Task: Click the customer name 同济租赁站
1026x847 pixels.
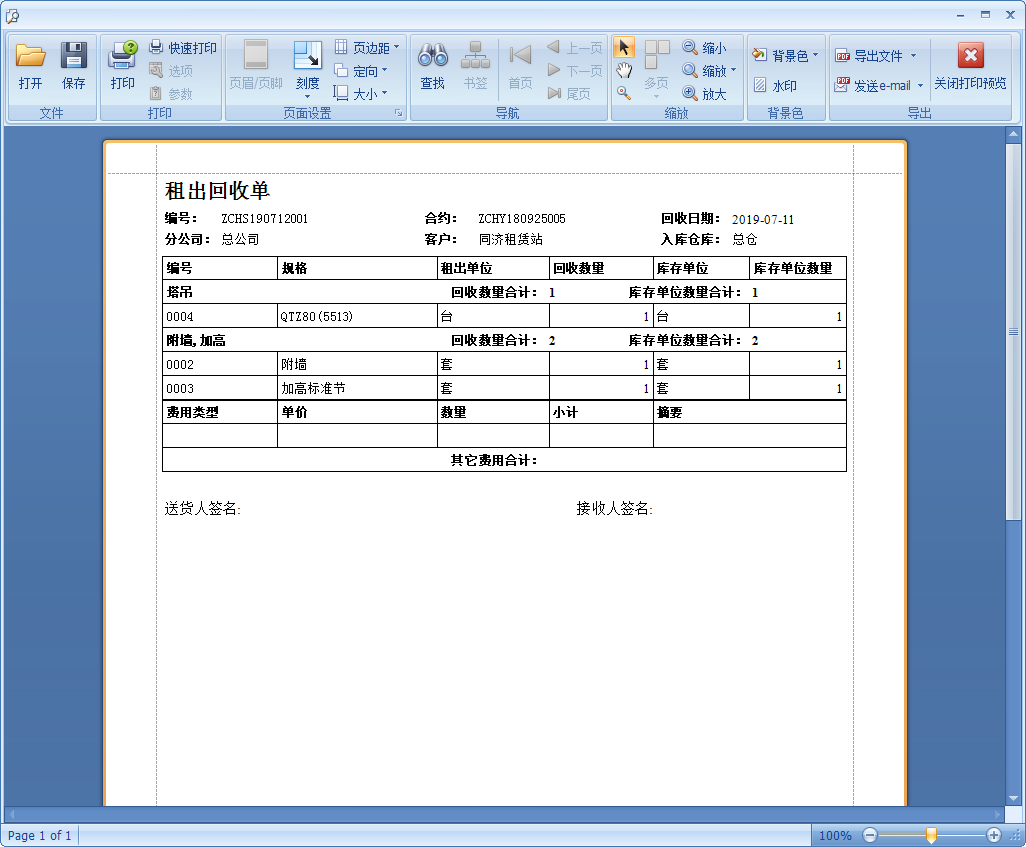Action: [510, 240]
